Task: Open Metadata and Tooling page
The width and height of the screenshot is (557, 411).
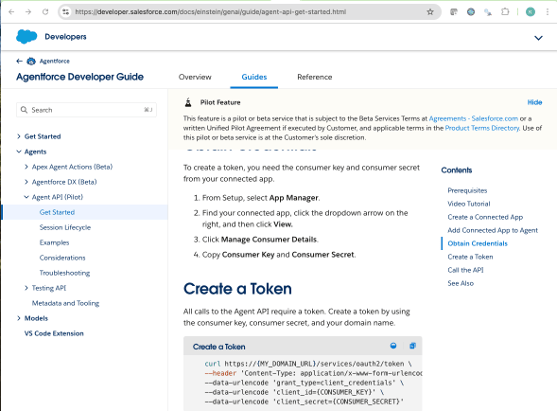Action: pos(65,303)
